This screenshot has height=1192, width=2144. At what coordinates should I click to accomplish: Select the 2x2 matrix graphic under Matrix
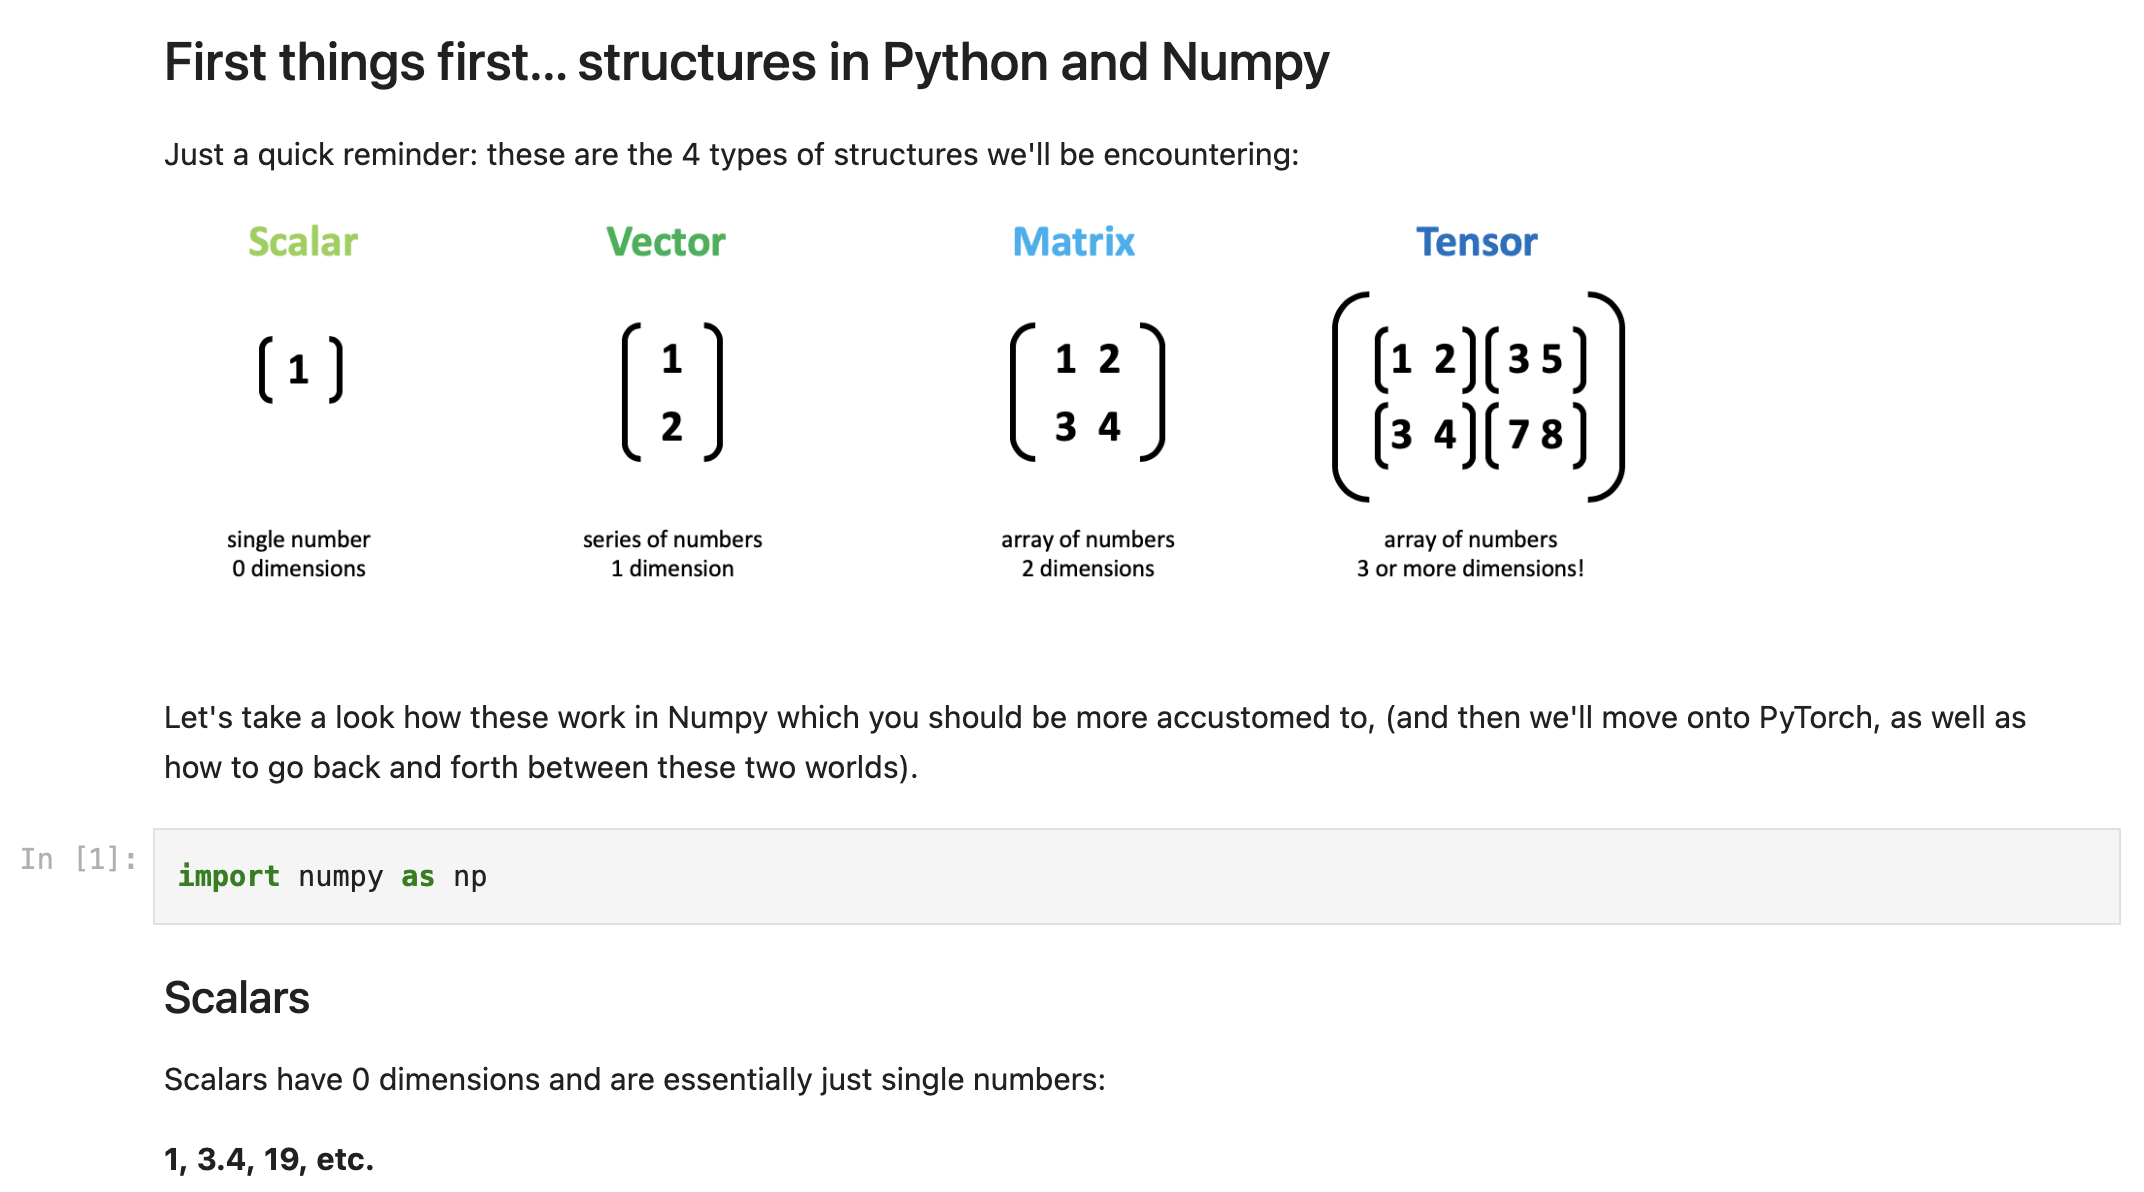[1088, 392]
